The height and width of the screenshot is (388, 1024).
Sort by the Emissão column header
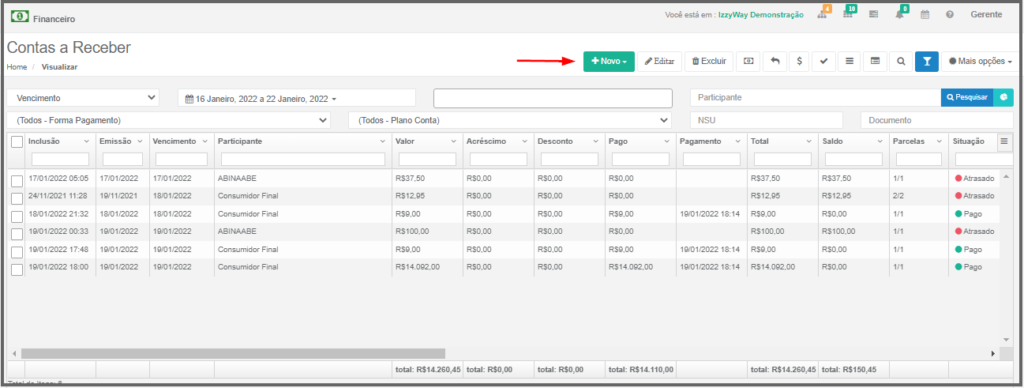116,141
